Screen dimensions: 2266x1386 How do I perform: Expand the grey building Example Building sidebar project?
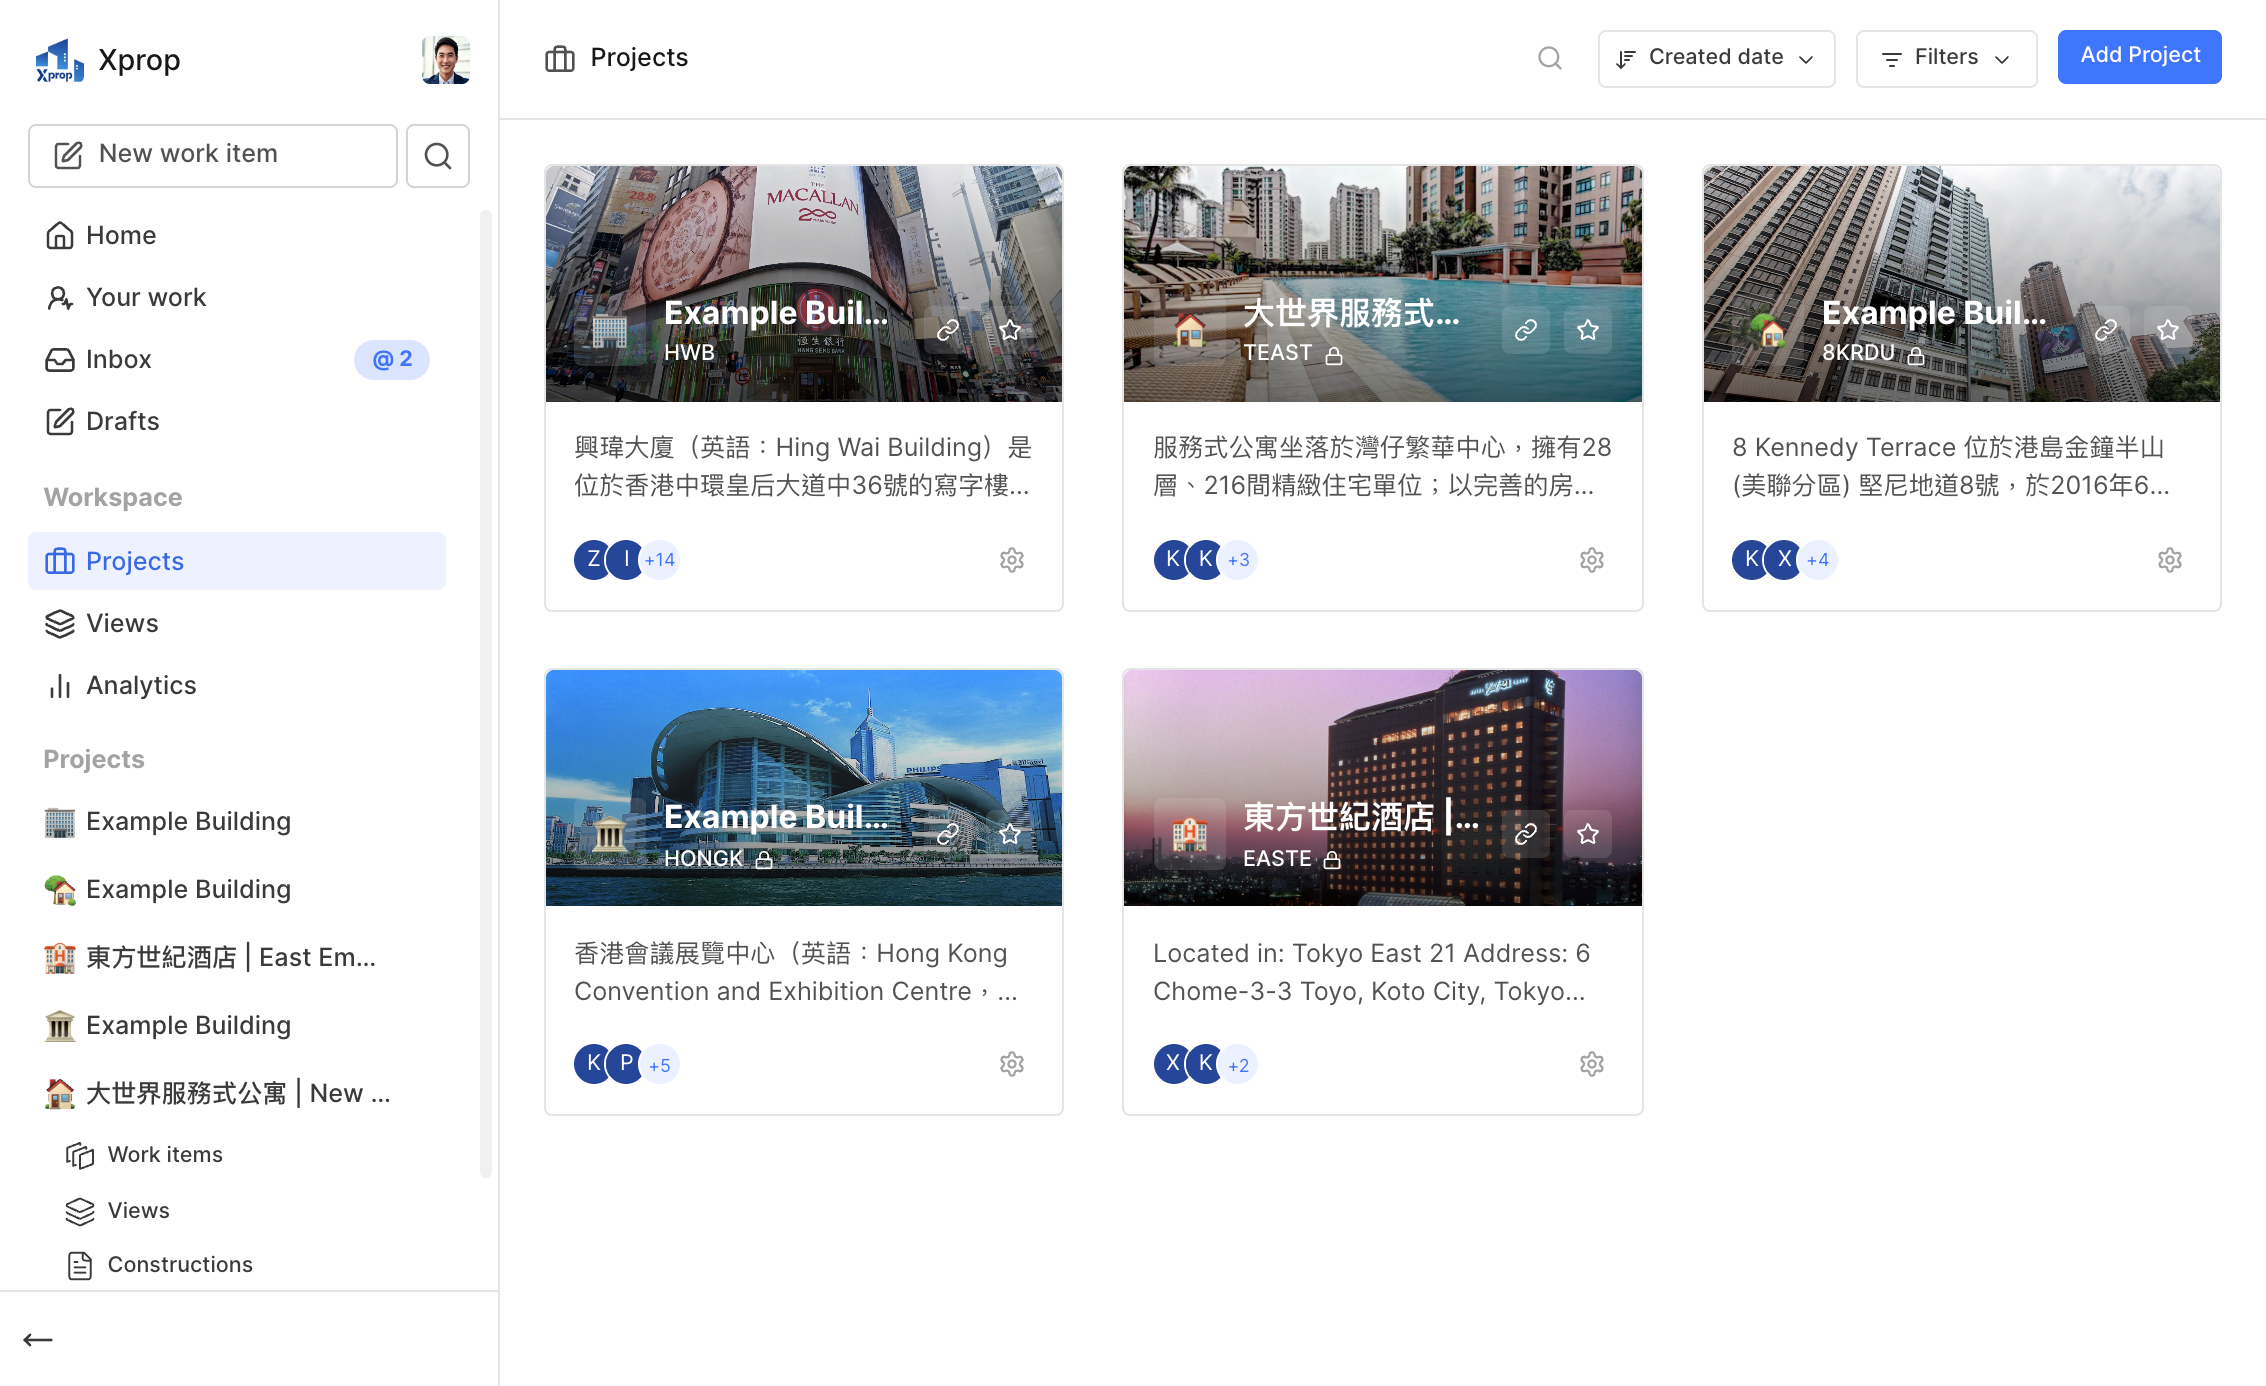pos(237,822)
